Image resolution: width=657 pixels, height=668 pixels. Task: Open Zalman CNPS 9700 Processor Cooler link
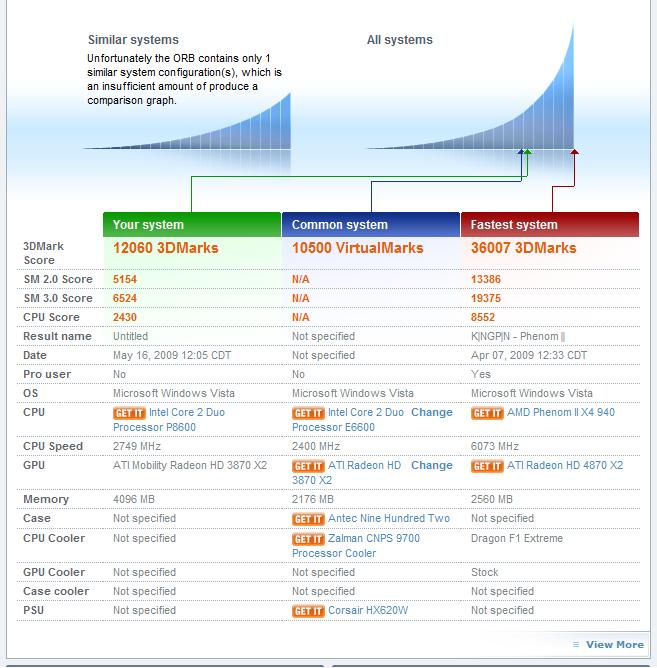(x=356, y=546)
